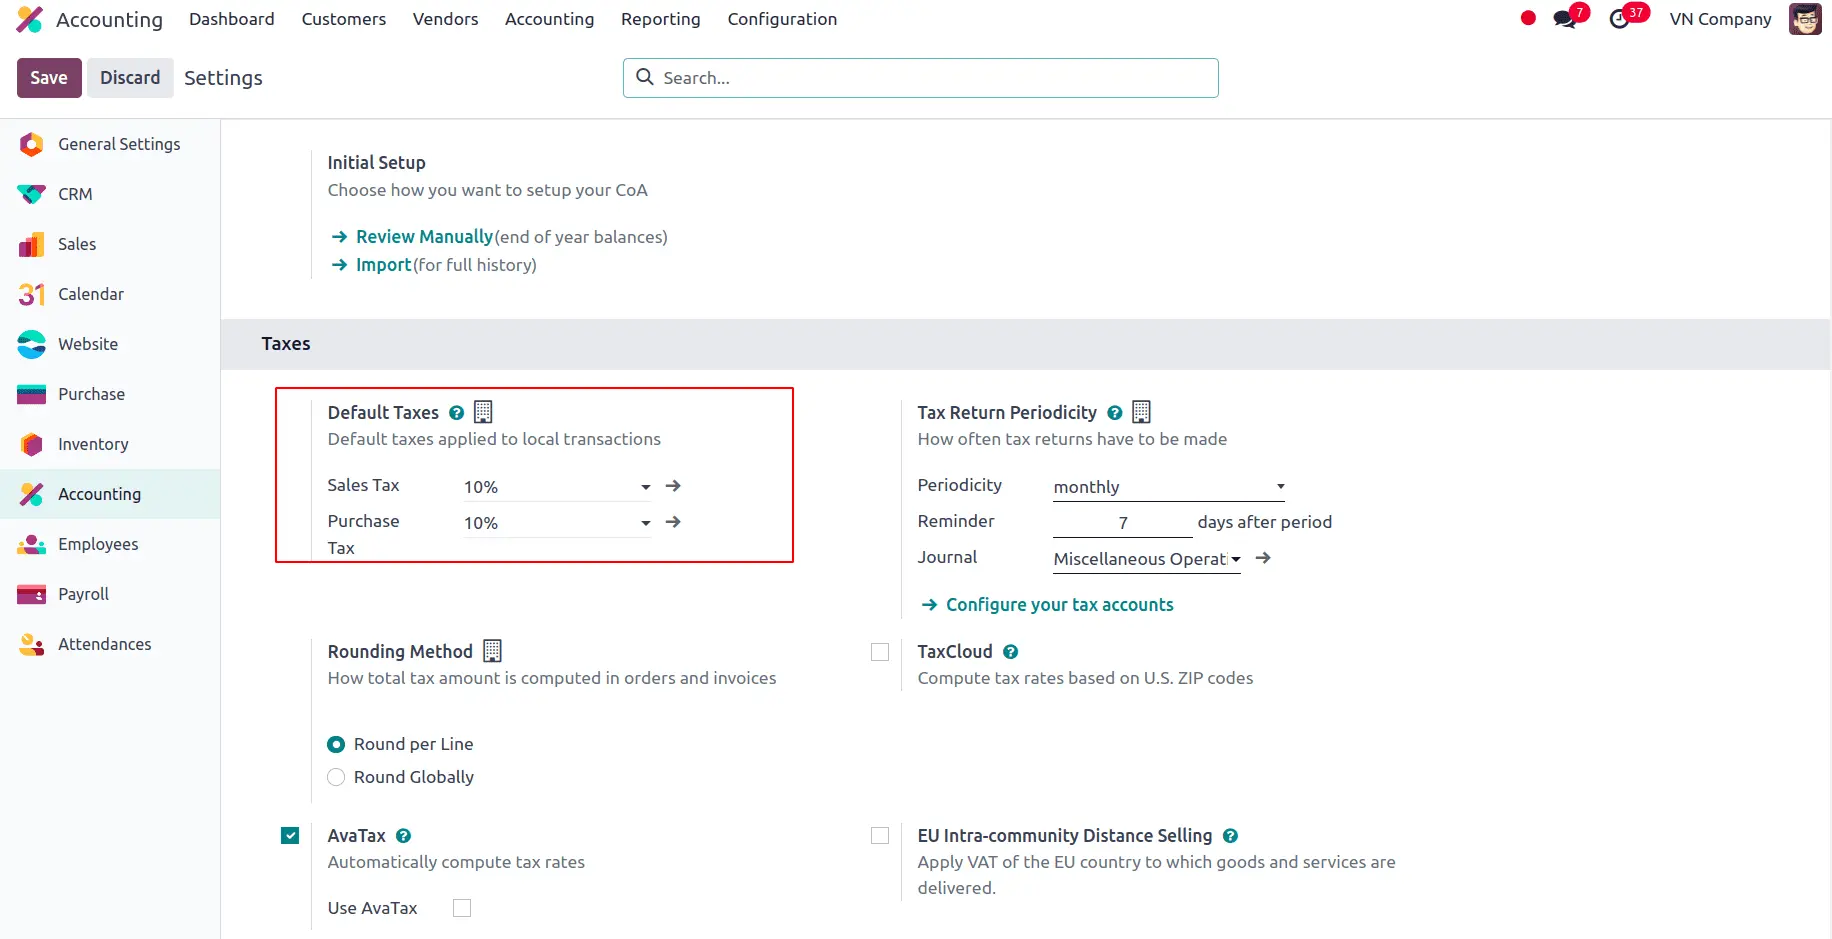Viewport: 1832px width, 939px height.
Task: Click the Save button
Action: (x=49, y=78)
